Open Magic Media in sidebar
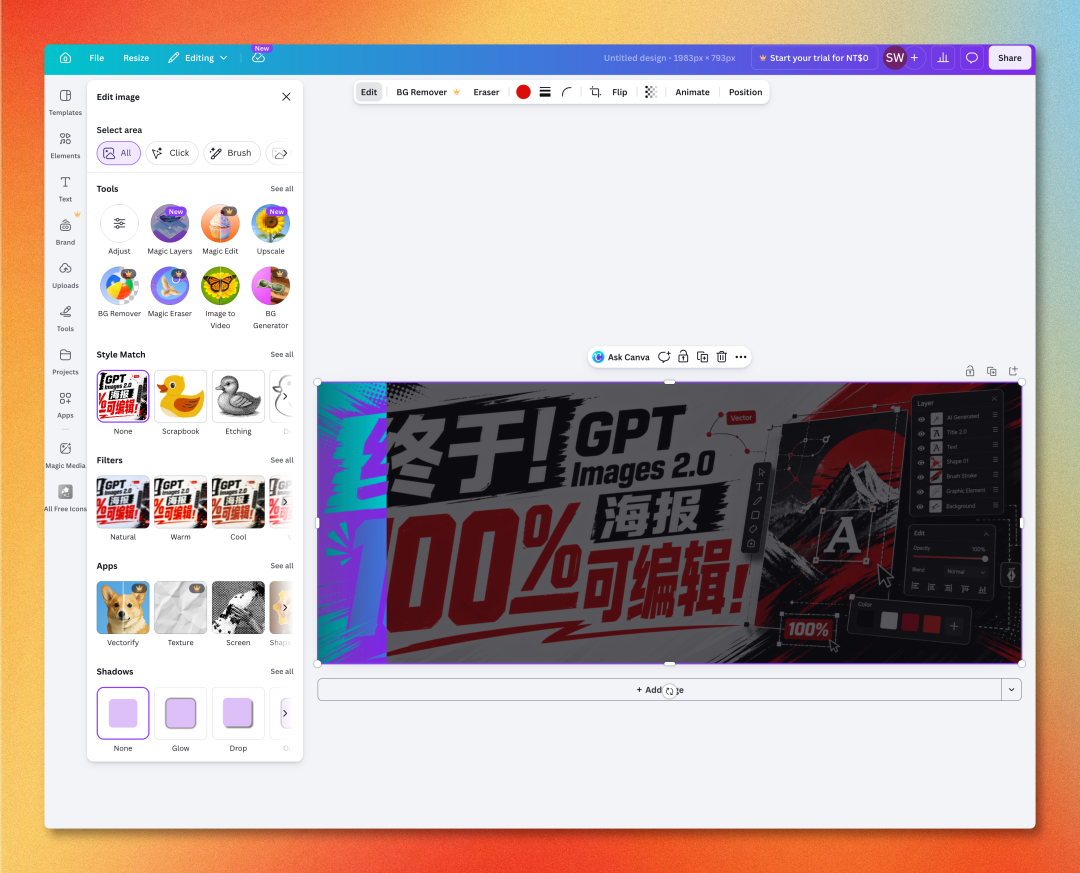 point(65,455)
